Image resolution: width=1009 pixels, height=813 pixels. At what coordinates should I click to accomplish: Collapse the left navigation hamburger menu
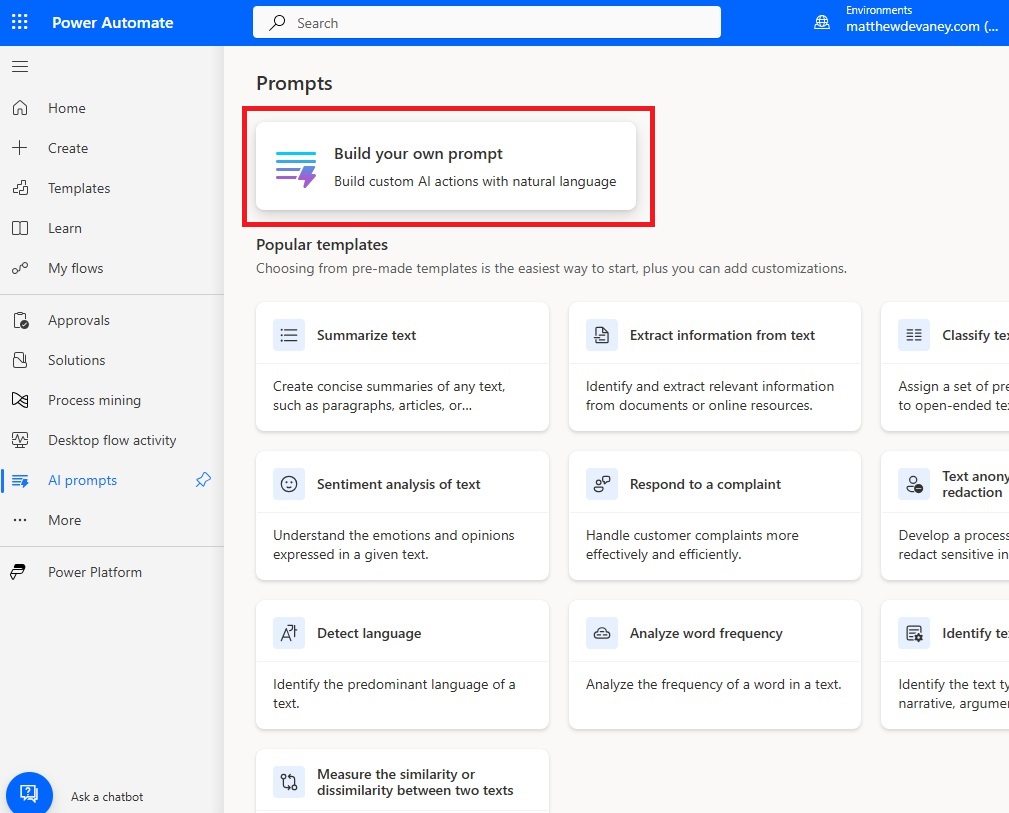(20, 66)
